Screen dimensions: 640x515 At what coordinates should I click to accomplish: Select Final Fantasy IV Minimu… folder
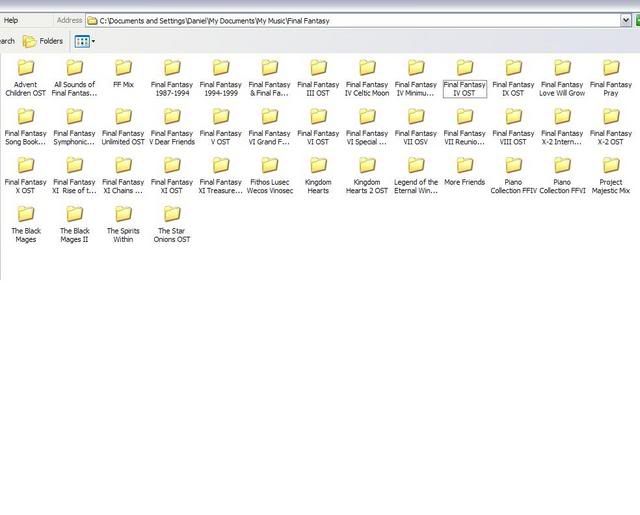click(416, 78)
